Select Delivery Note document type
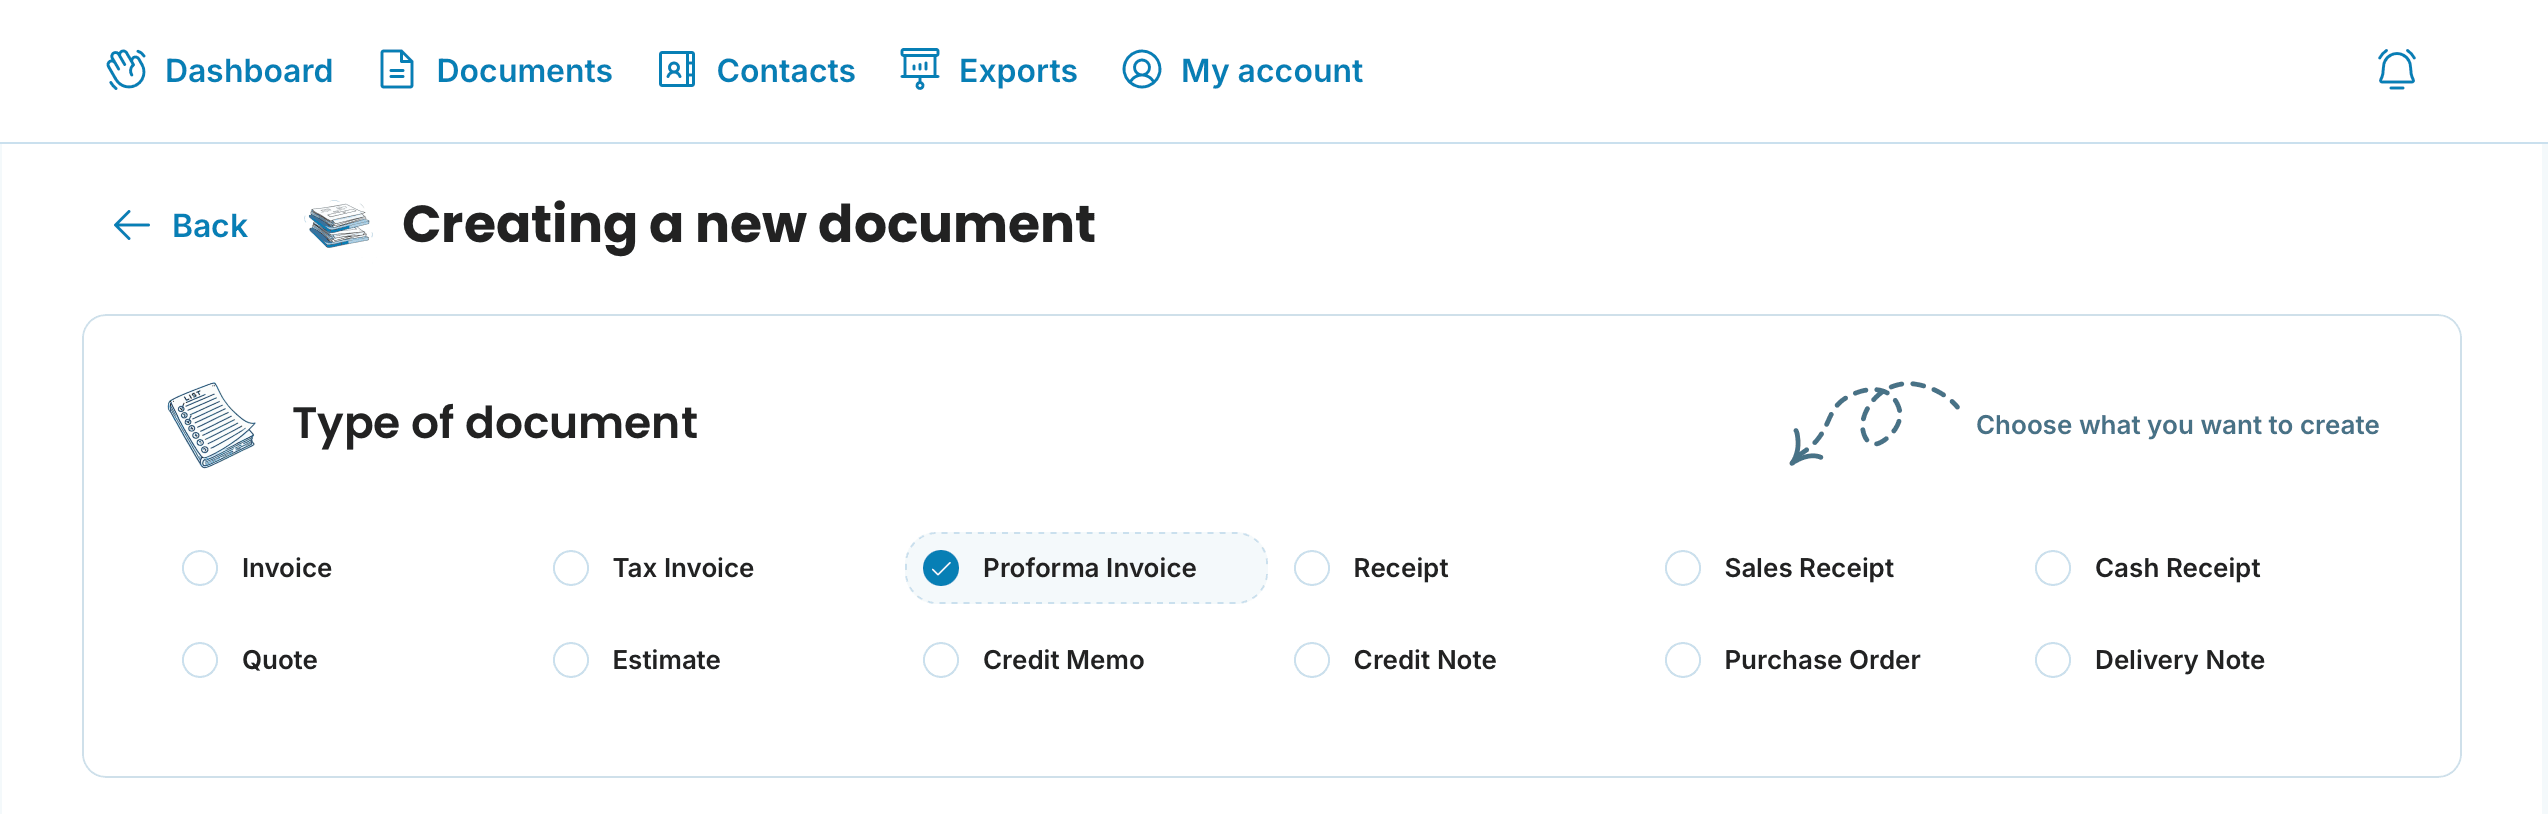The image size is (2548, 814). (x=2053, y=660)
